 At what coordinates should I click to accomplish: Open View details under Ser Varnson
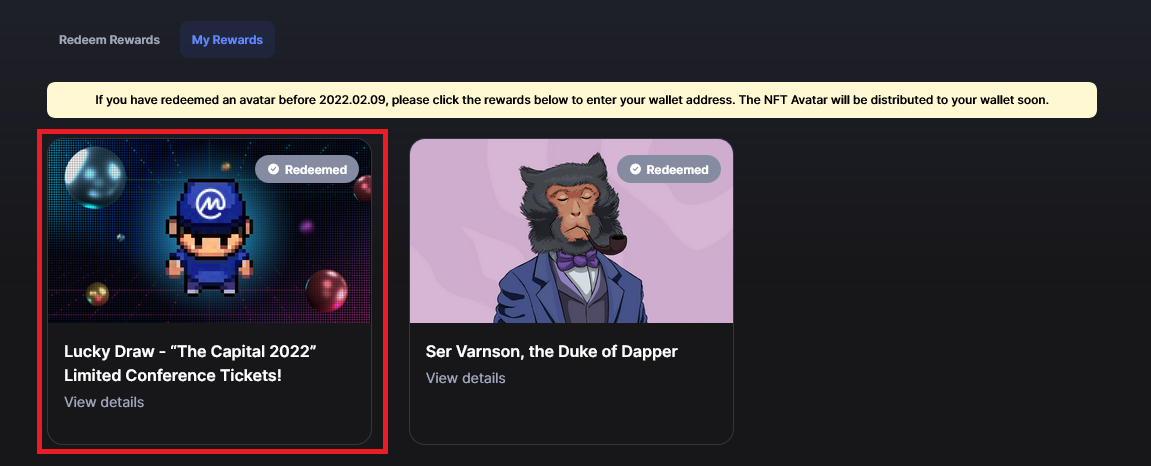click(x=465, y=378)
